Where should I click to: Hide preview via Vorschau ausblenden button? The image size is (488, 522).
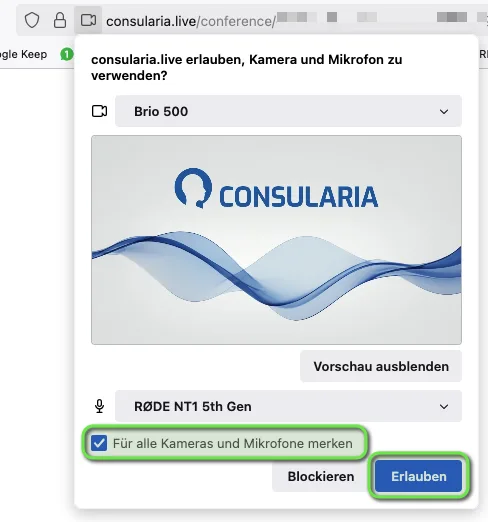381,366
